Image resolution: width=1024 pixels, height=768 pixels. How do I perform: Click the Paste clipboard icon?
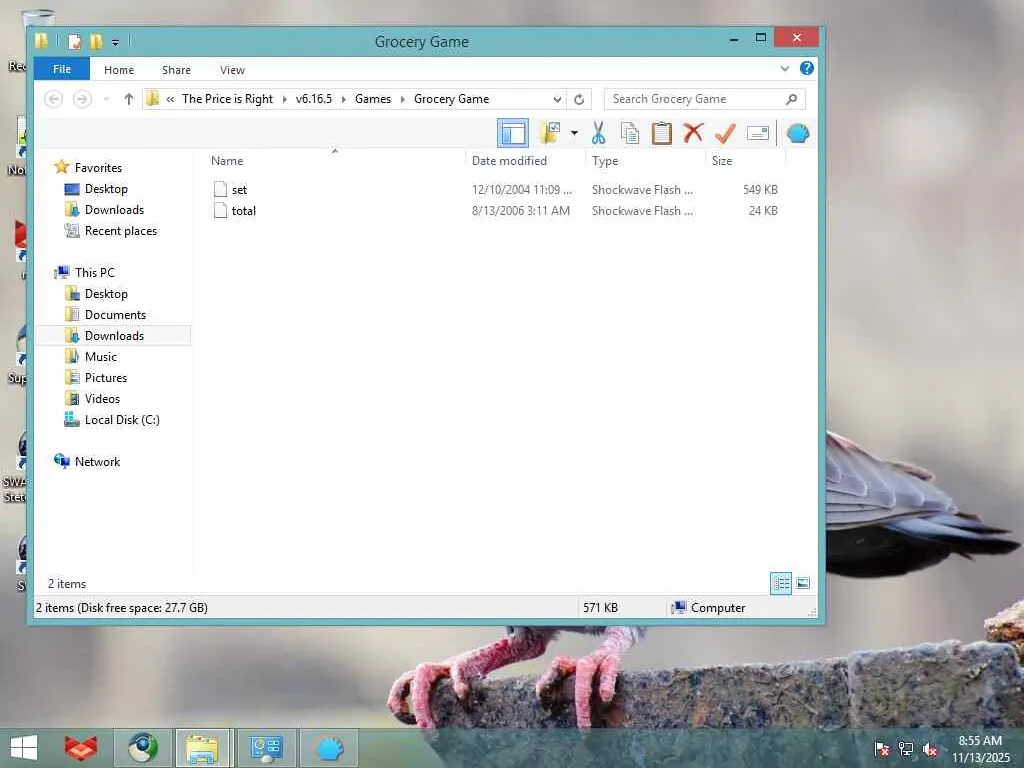coord(662,133)
